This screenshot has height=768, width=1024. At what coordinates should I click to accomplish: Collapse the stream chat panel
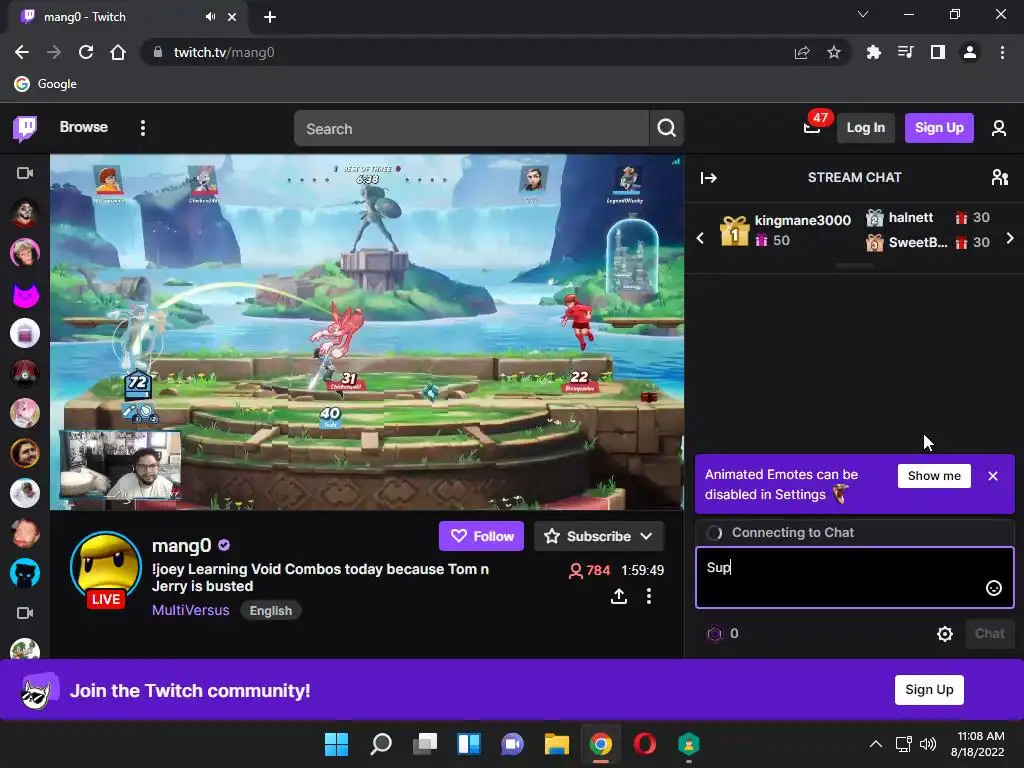709,178
